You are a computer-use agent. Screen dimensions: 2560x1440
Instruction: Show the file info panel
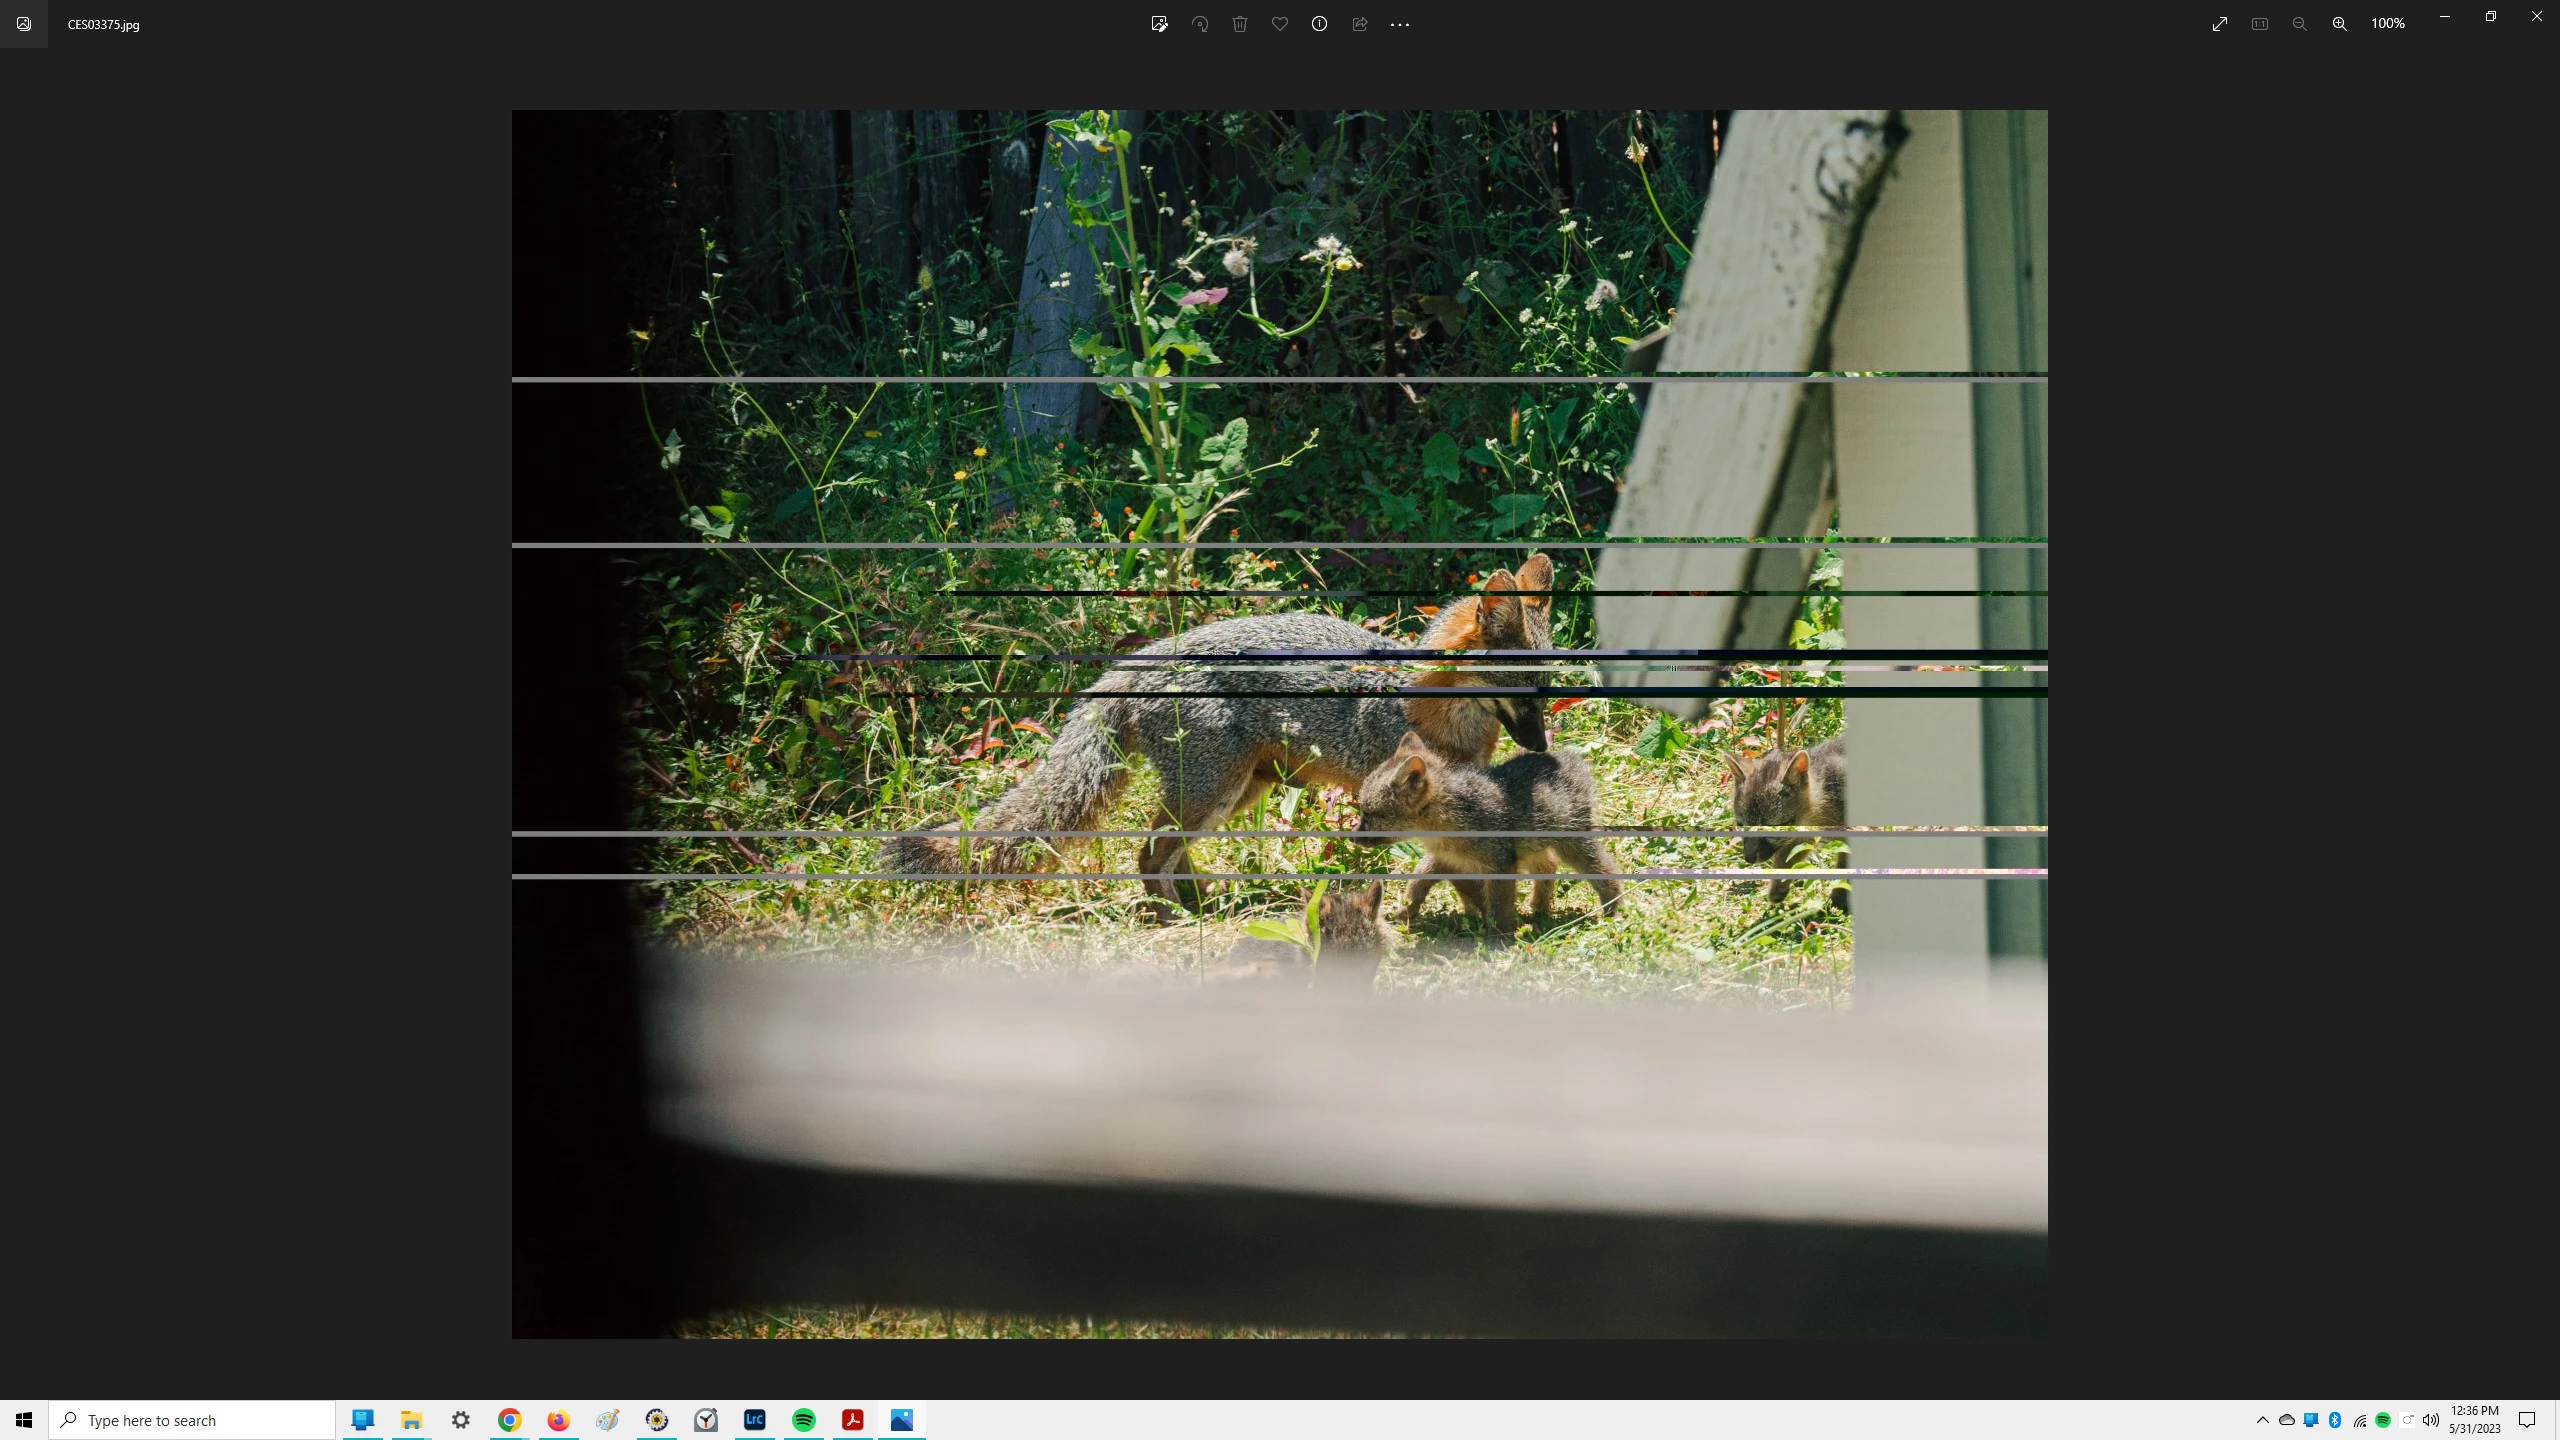pyautogui.click(x=1320, y=24)
